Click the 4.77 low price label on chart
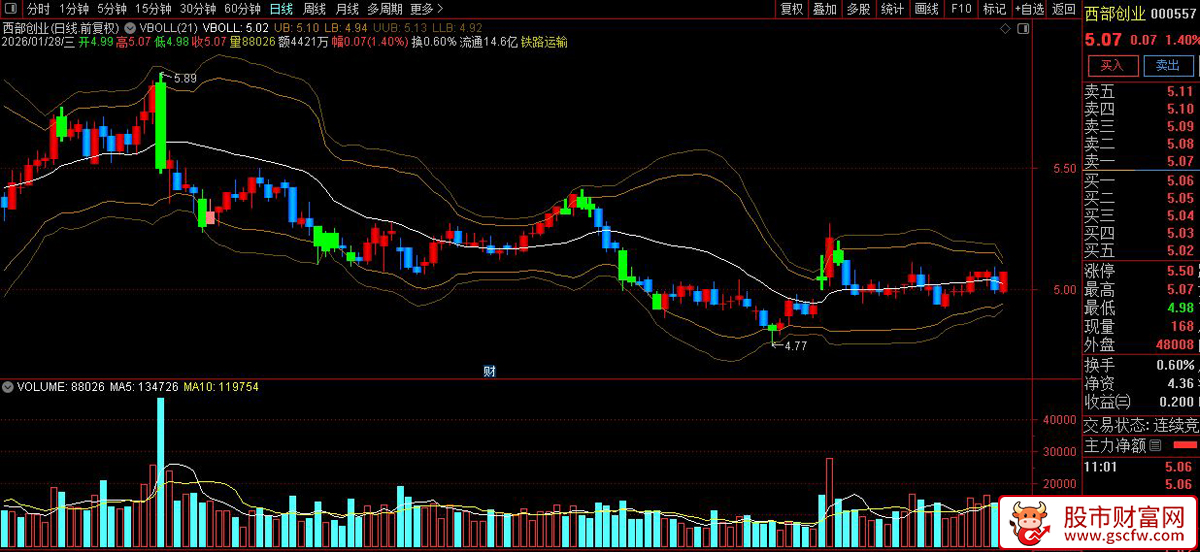 794,345
